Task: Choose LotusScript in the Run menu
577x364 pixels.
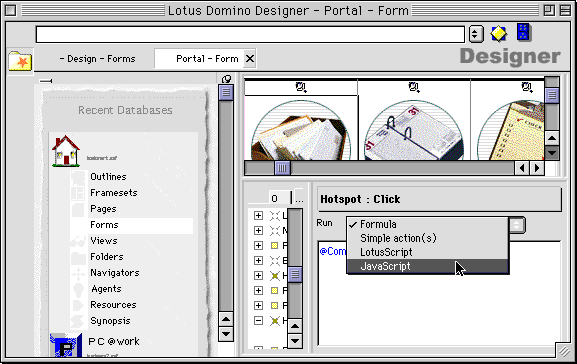Action: point(428,252)
